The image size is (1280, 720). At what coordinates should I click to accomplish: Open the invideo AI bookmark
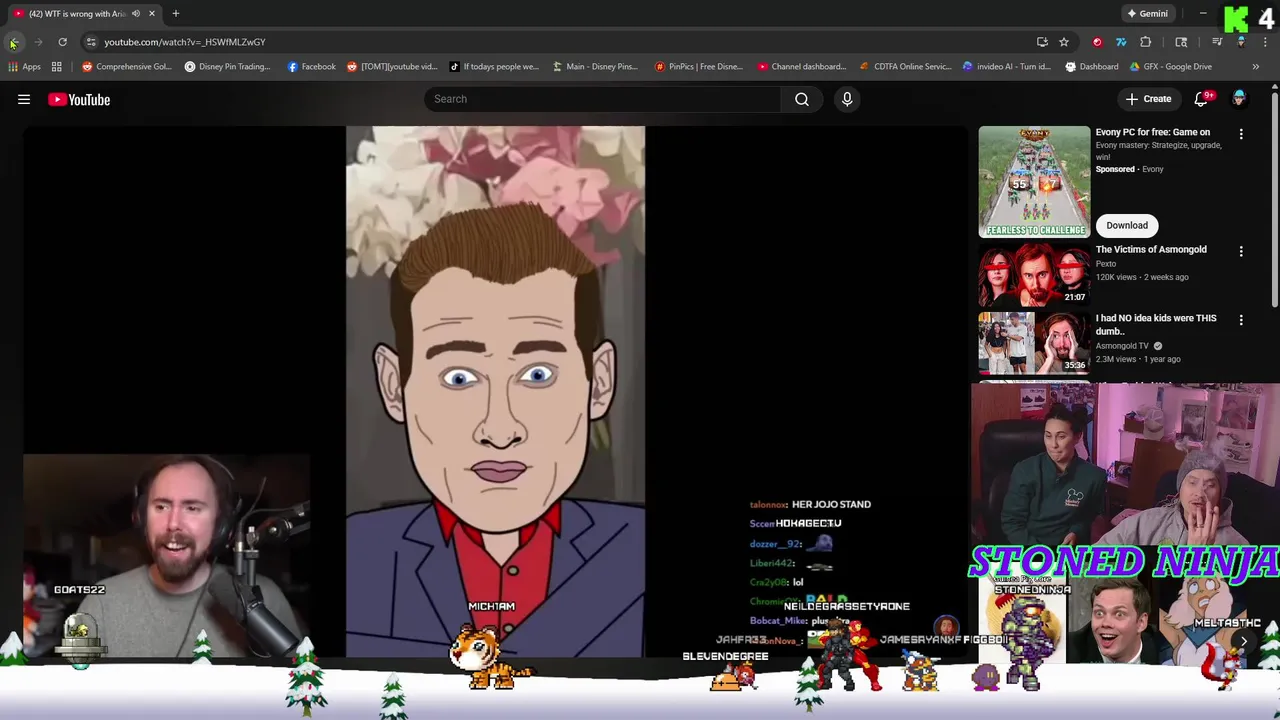click(1007, 67)
